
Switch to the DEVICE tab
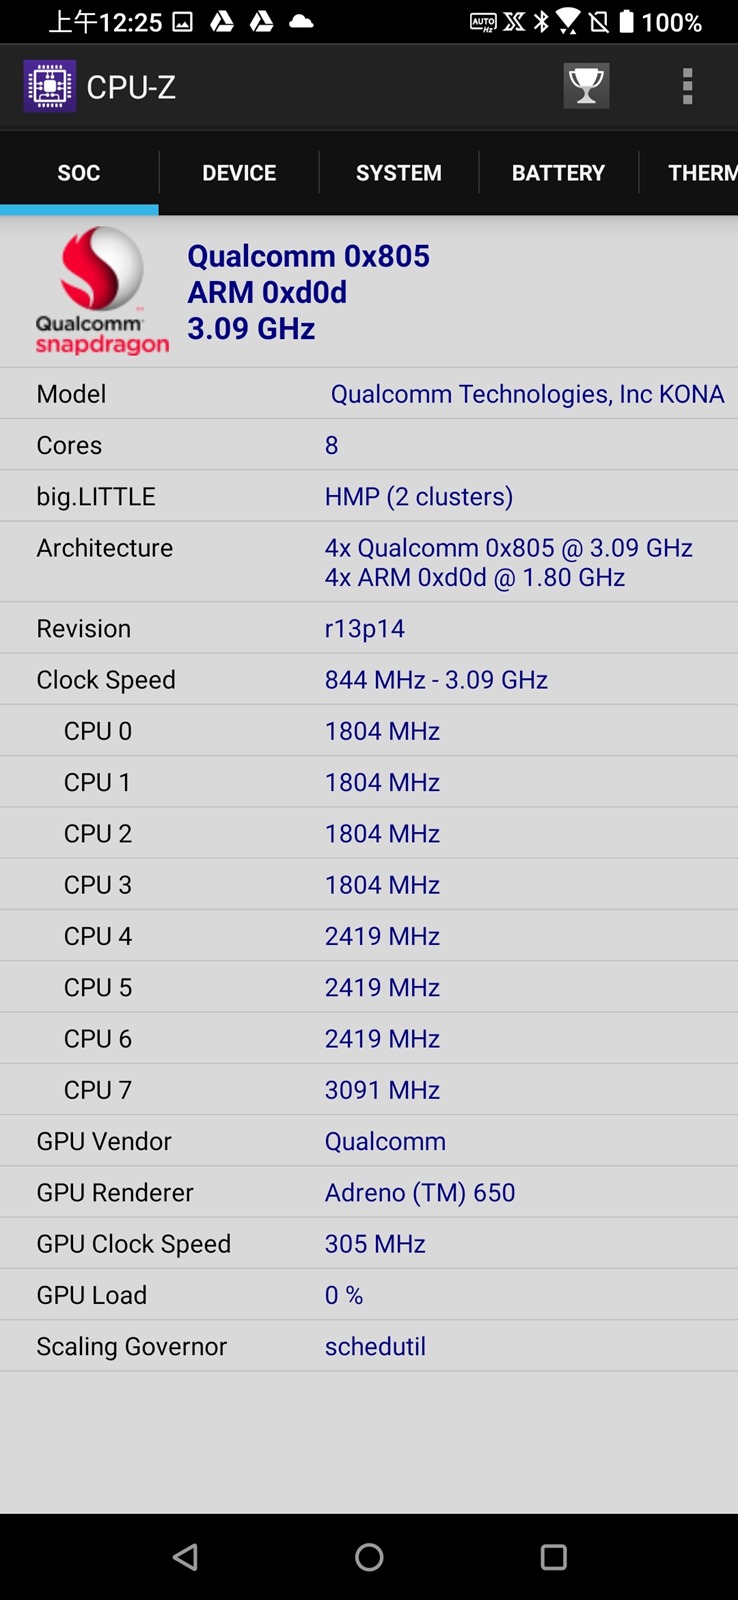239,173
